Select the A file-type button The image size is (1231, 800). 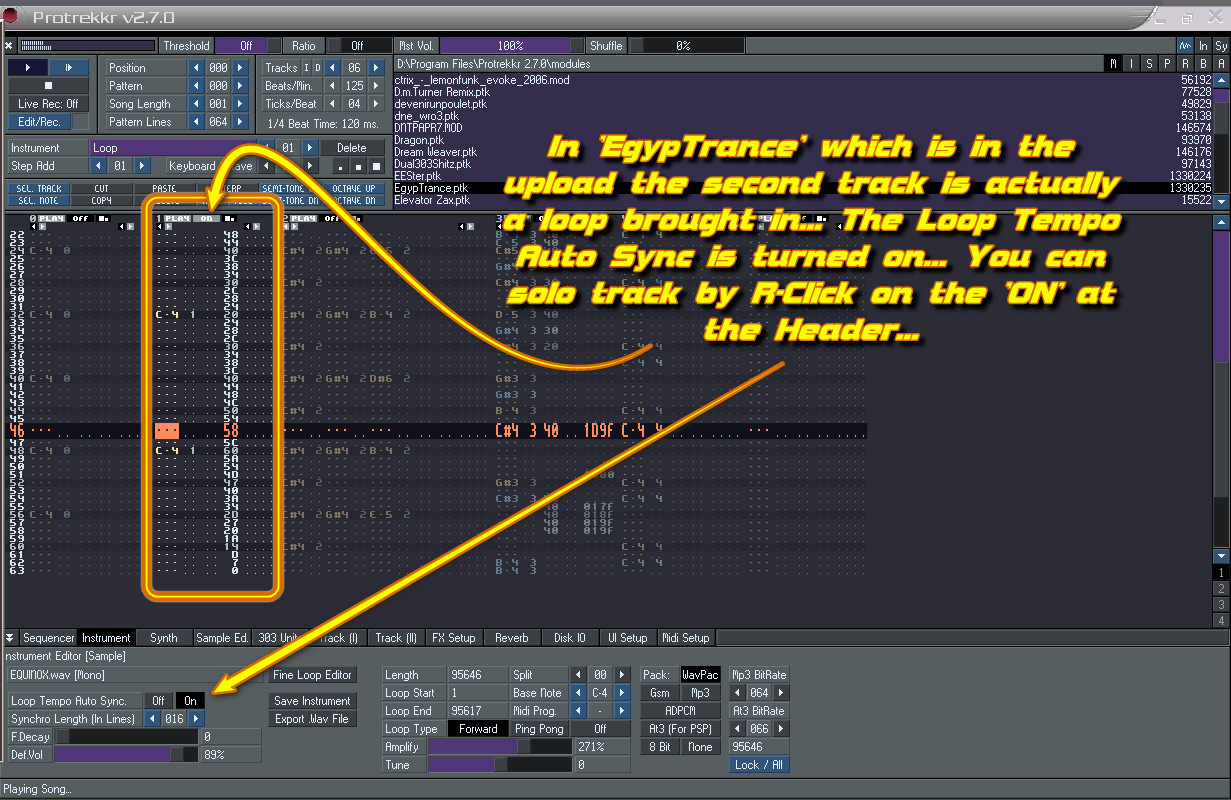click(x=1221, y=64)
